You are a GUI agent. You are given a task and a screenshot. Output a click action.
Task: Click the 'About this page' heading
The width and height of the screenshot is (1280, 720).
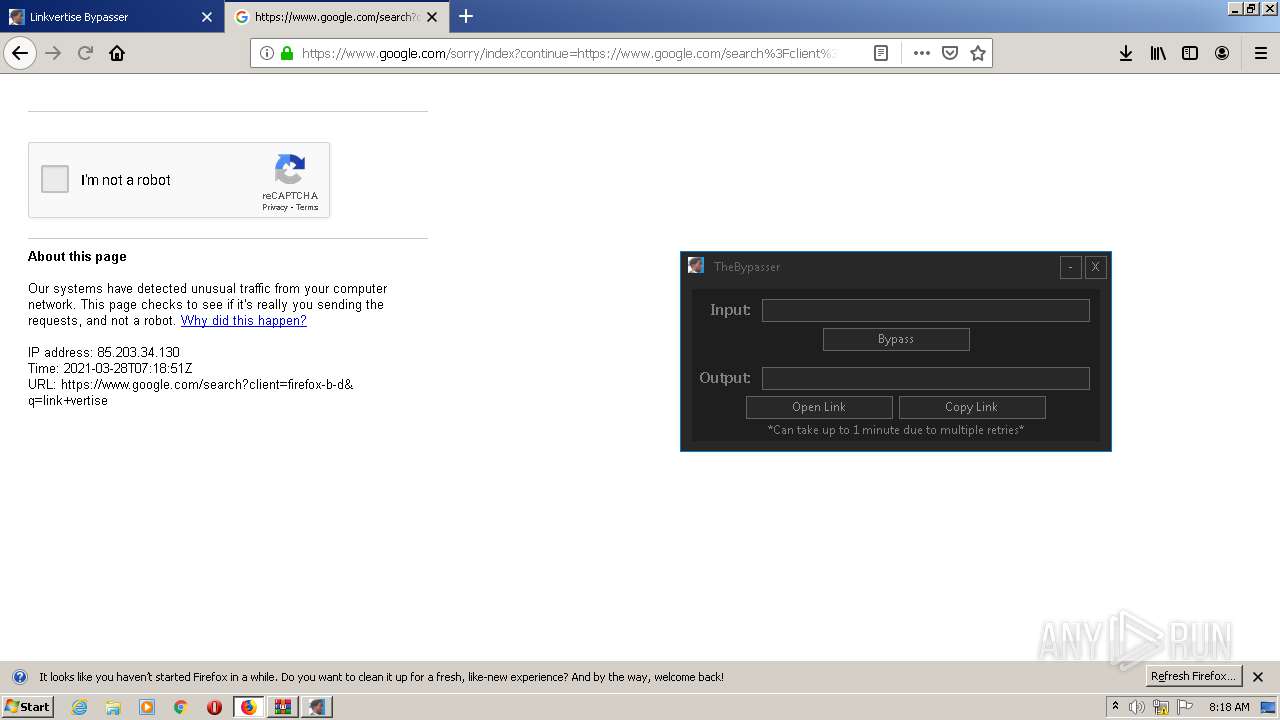coord(77,257)
